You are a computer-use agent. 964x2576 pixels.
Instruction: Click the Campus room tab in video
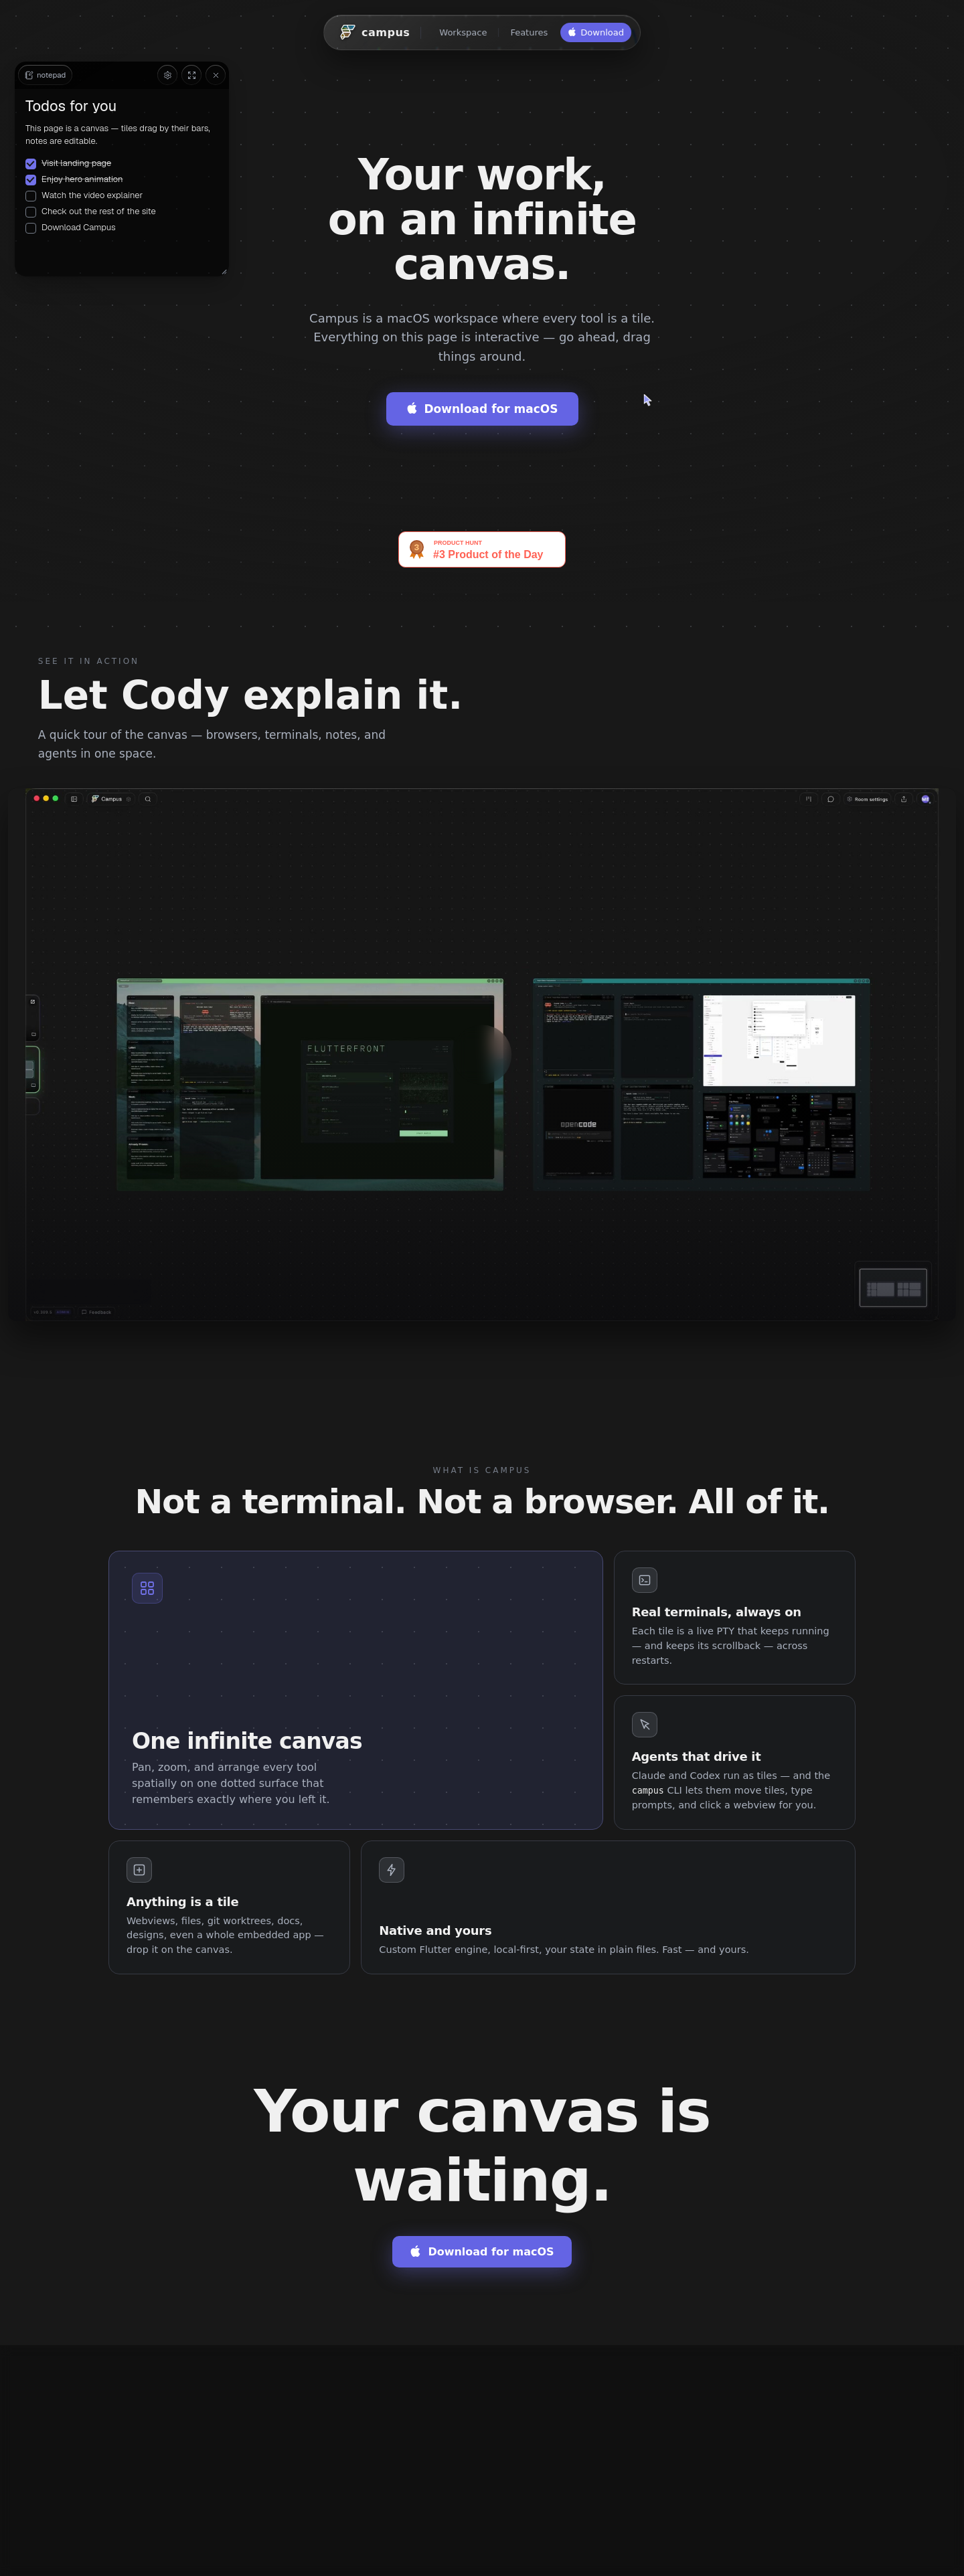tap(111, 799)
